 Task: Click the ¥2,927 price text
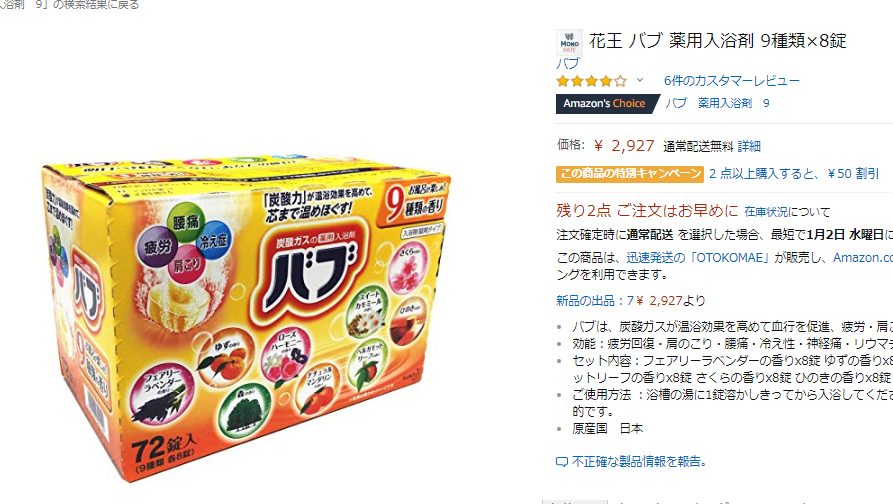pyautogui.click(x=624, y=146)
